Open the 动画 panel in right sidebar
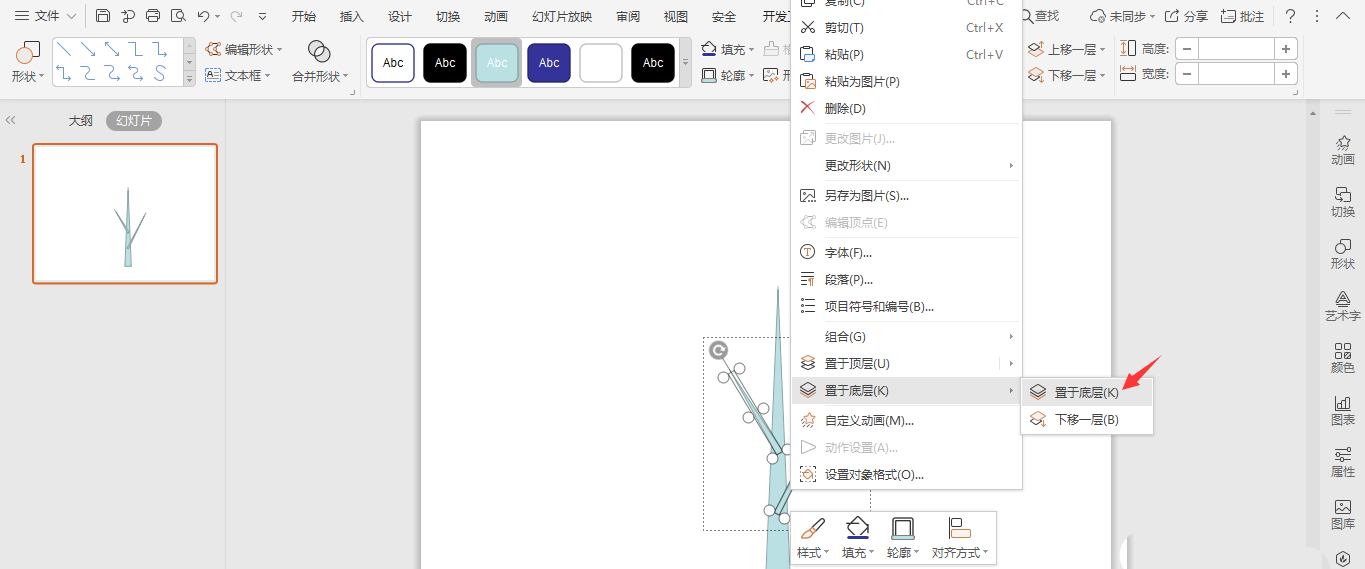 (1343, 150)
